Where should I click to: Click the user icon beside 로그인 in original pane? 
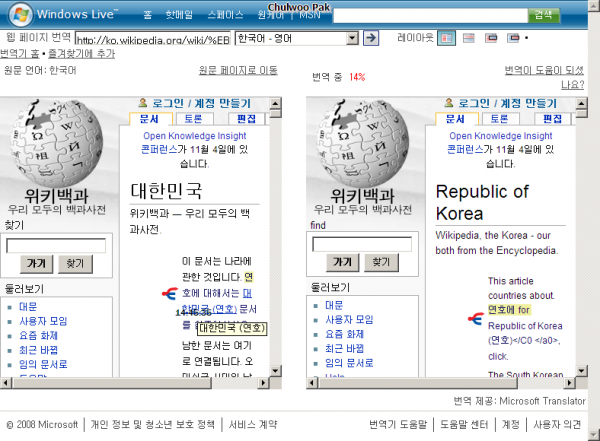(x=143, y=103)
